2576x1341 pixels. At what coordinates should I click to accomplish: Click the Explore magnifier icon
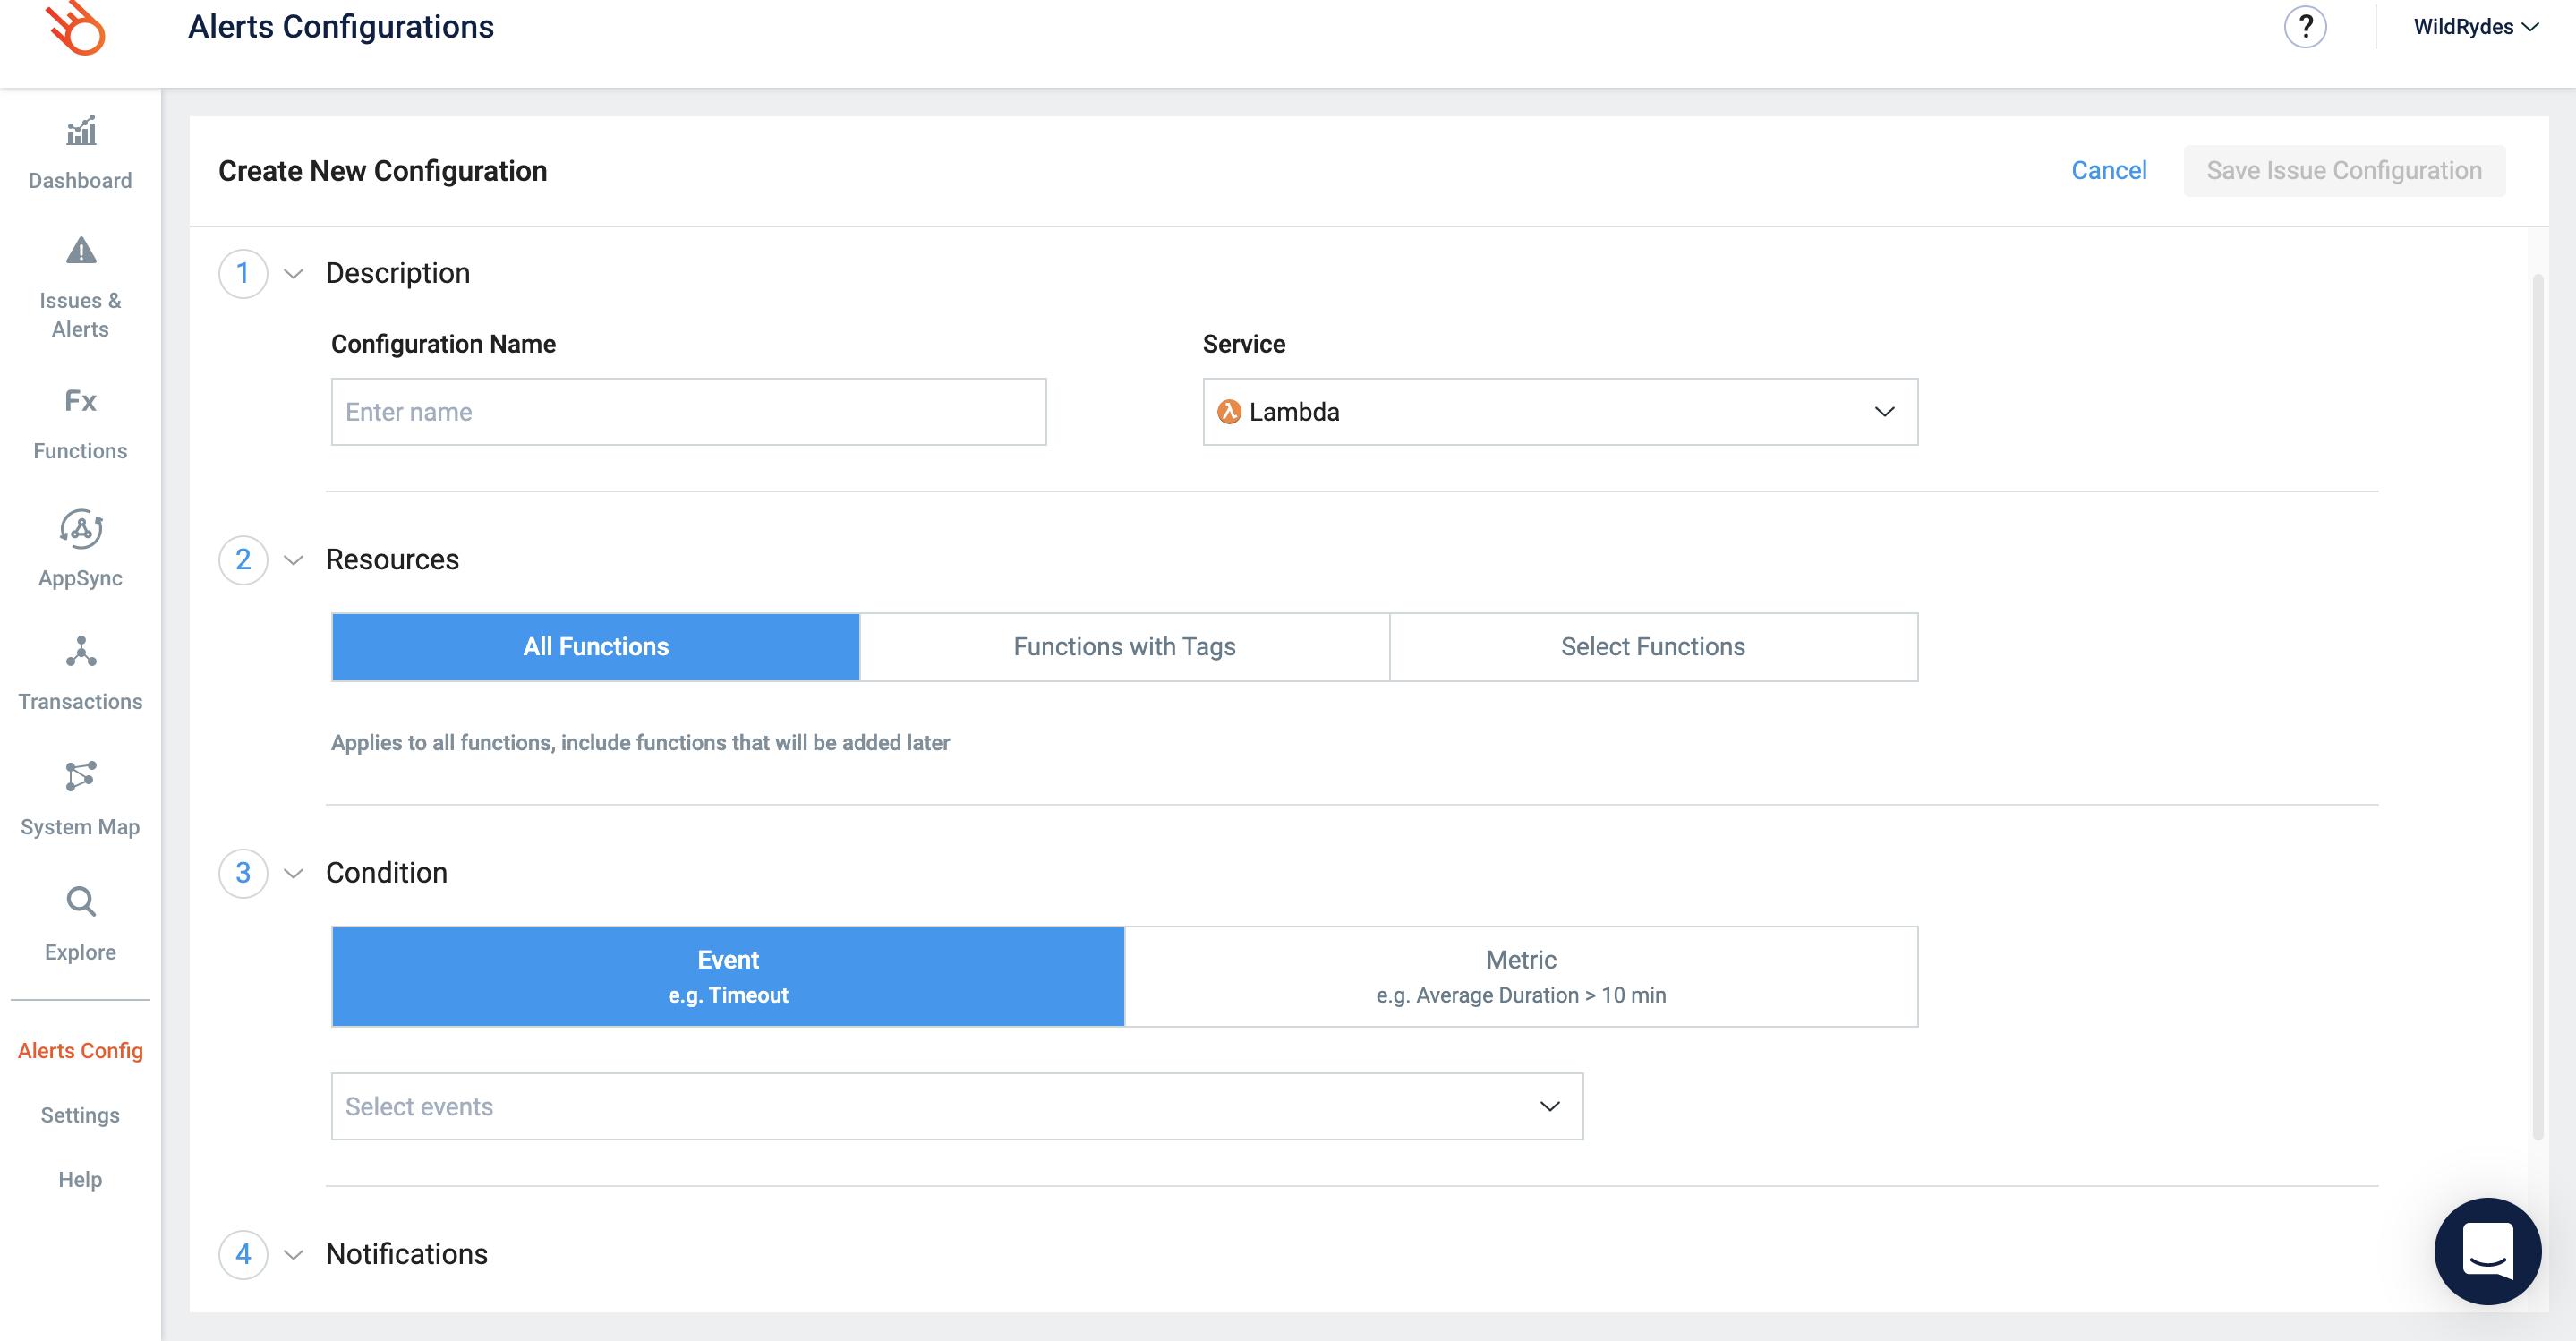coord(80,902)
